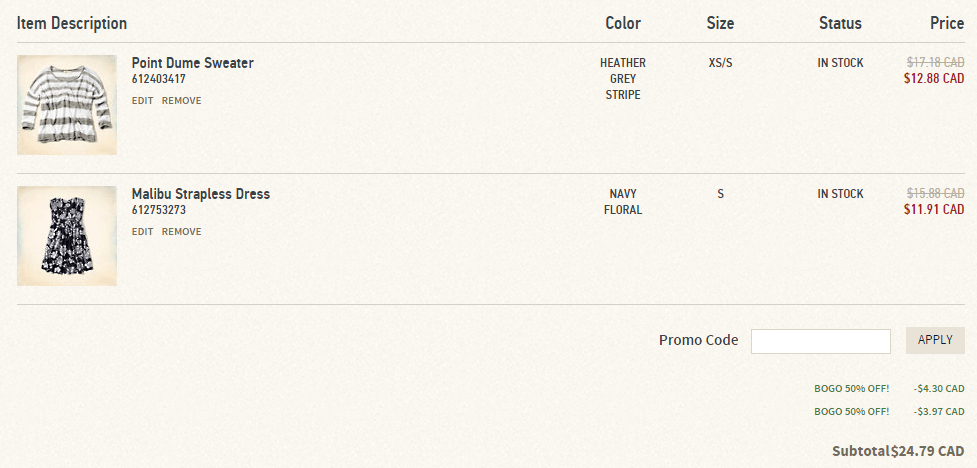The height and width of the screenshot is (468, 977).
Task: Click the Color column header
Action: pyautogui.click(x=623, y=23)
